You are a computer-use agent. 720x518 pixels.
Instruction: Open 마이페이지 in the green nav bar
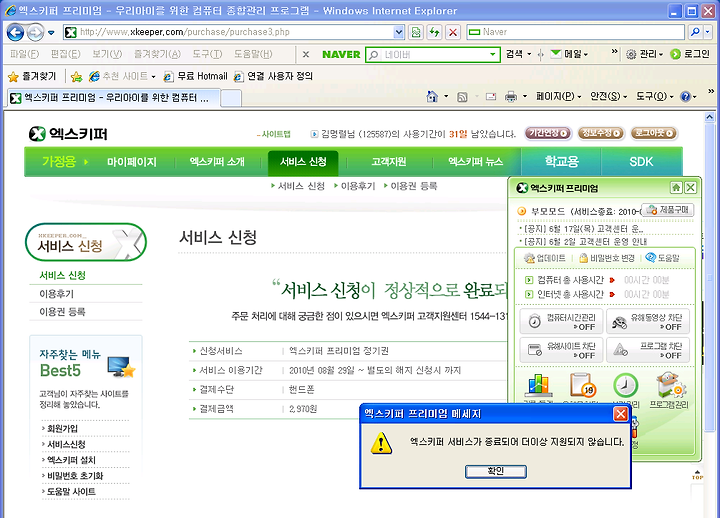coord(132,162)
